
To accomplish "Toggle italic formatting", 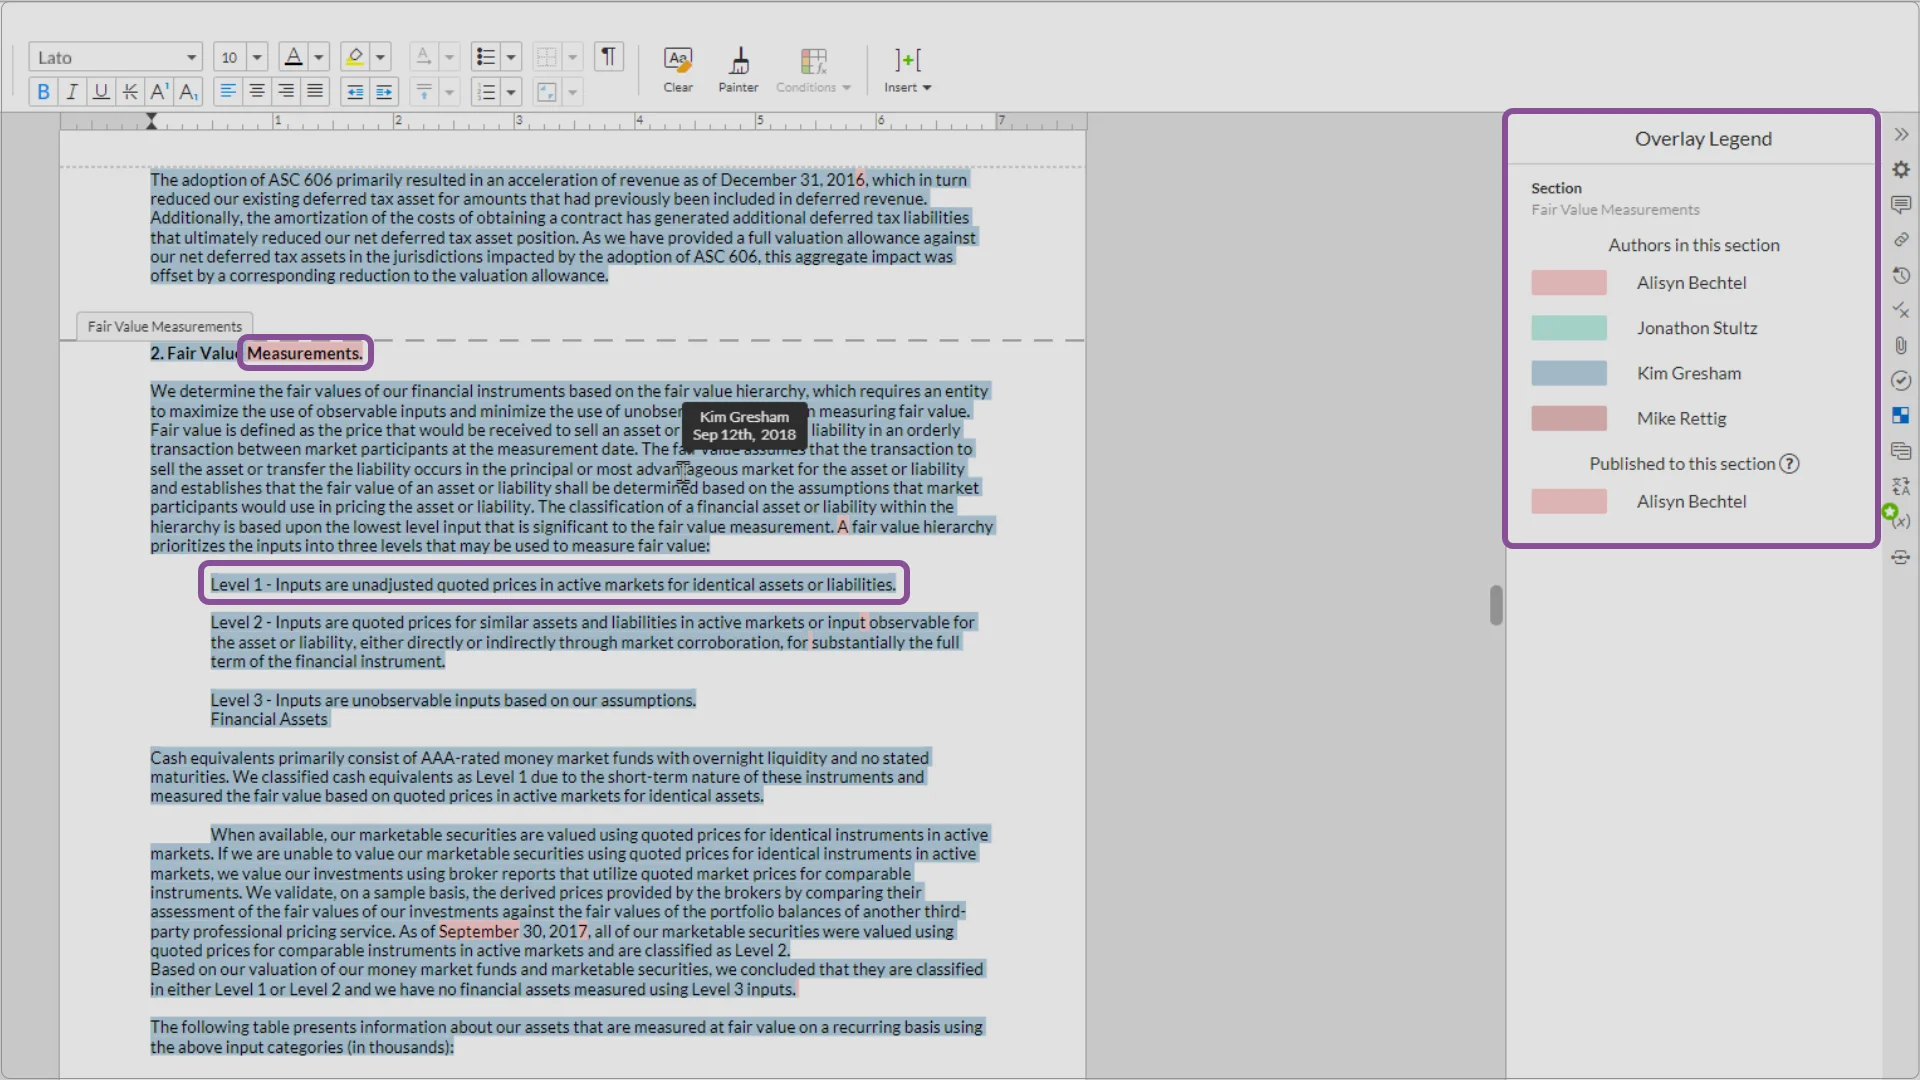I will tap(71, 91).
